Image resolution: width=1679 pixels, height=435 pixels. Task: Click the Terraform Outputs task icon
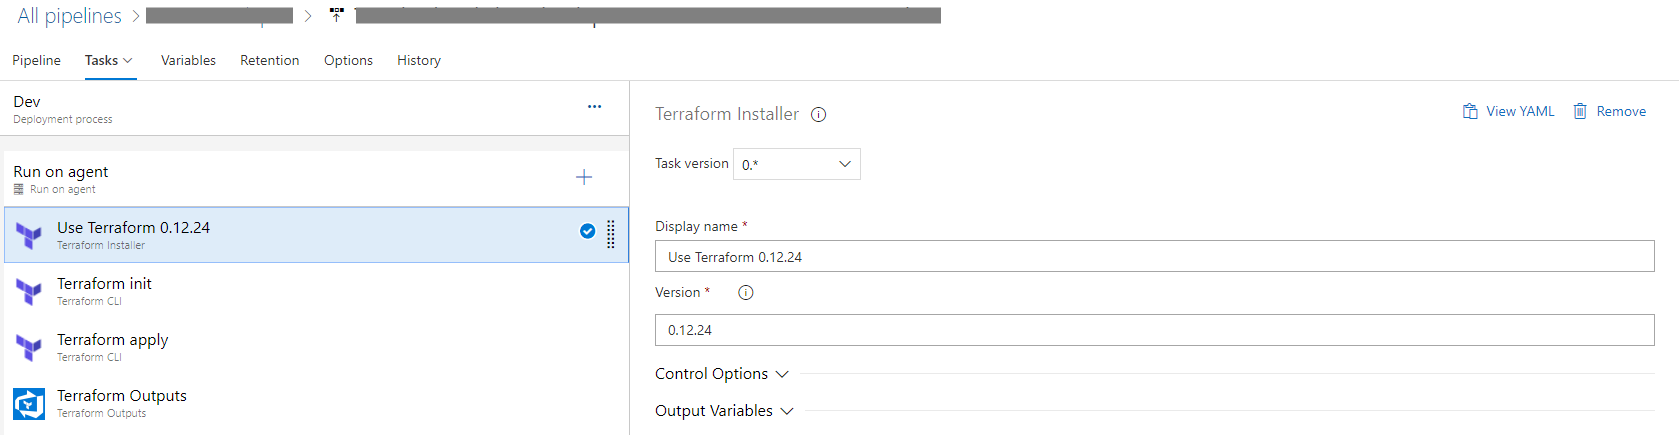pos(29,404)
